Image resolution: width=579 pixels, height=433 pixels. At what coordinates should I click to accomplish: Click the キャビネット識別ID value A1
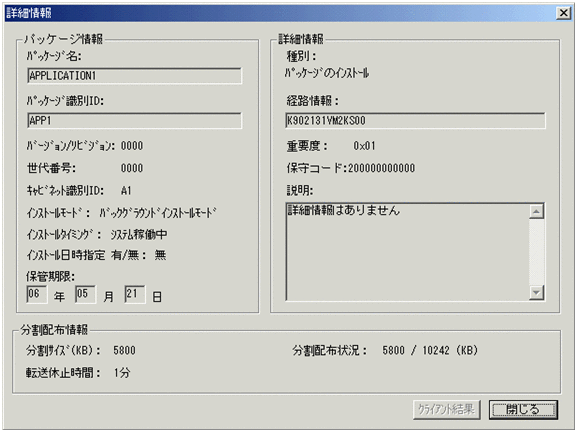pos(126,191)
